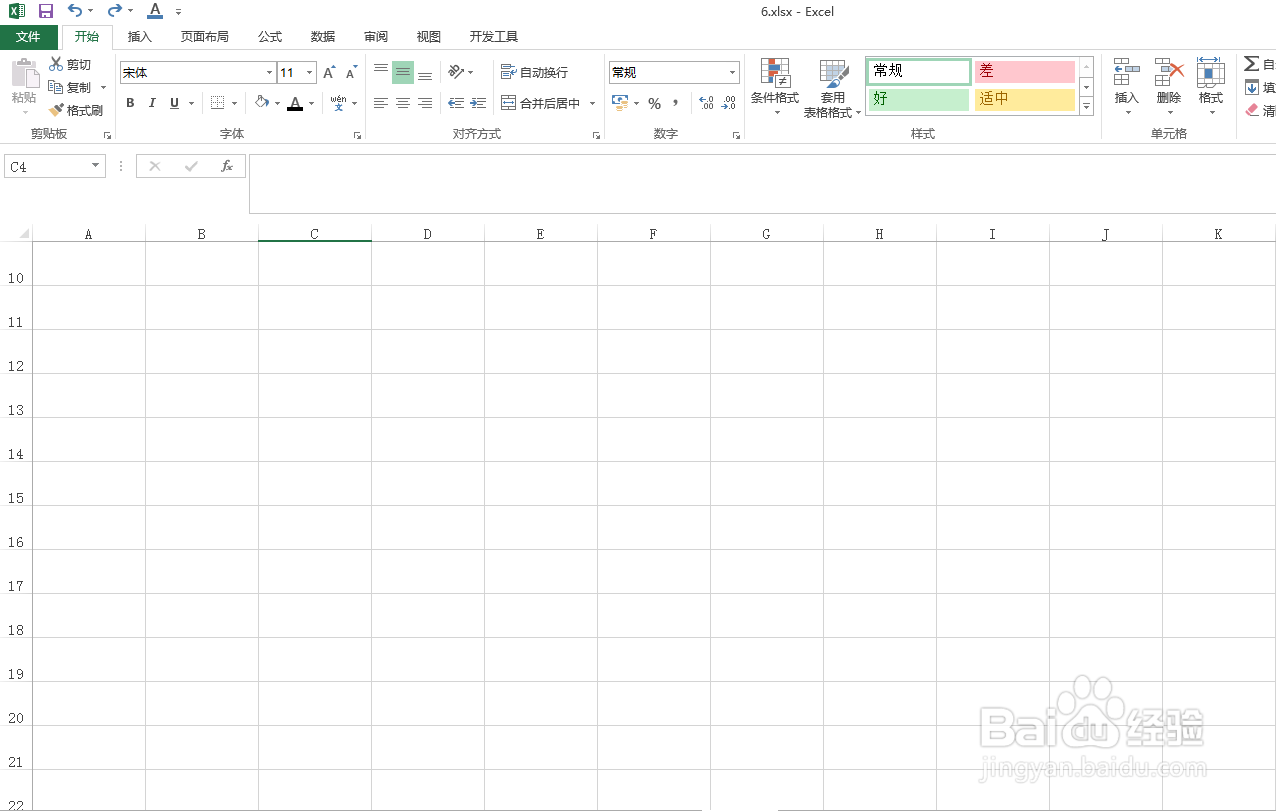Screen dimensions: 1276x811
Task: Apply cell borders icon
Action: pos(218,103)
